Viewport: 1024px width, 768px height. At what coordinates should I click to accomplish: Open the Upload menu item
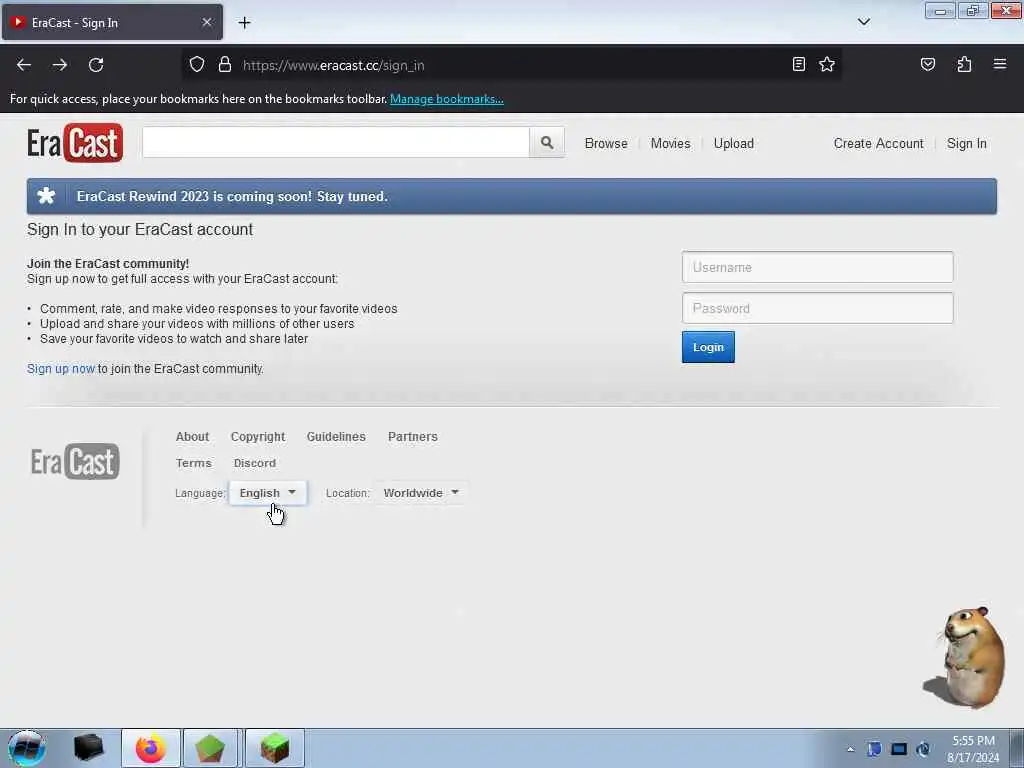click(733, 143)
